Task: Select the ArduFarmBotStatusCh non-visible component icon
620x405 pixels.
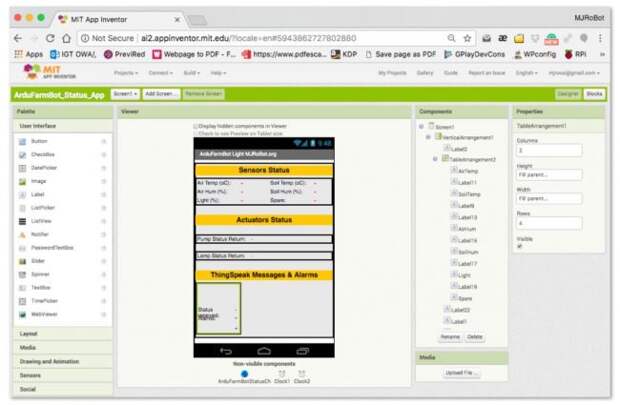Action: (244, 373)
